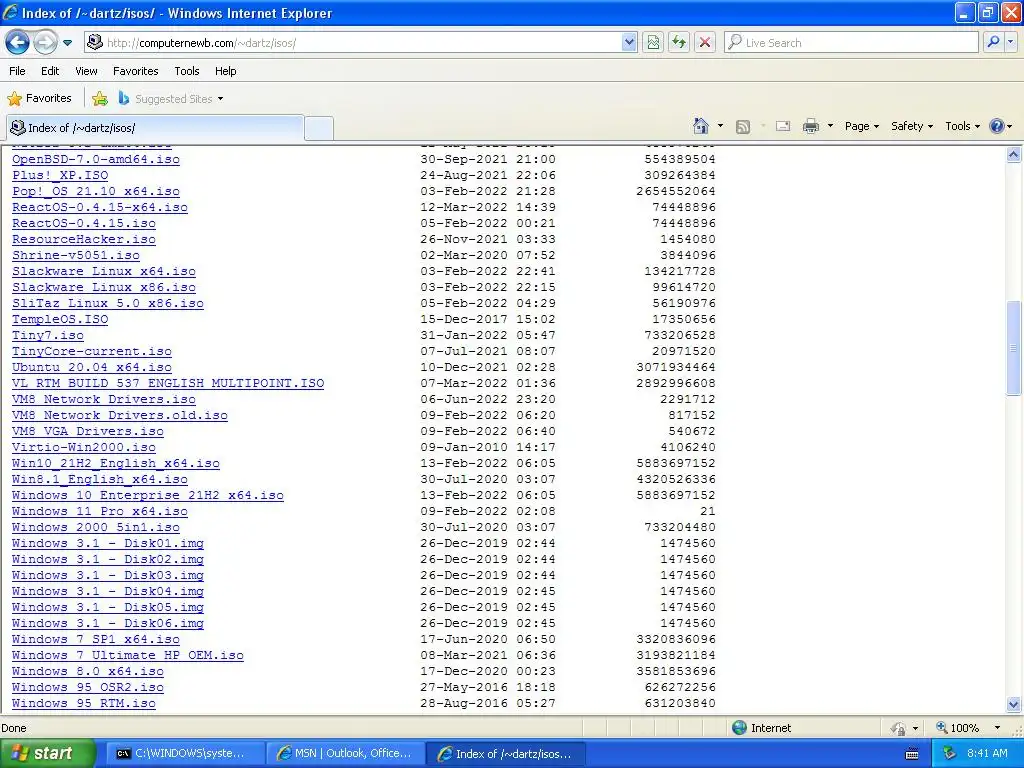
Task: Click the Add to Favorites Bar icon
Action: [99, 99]
